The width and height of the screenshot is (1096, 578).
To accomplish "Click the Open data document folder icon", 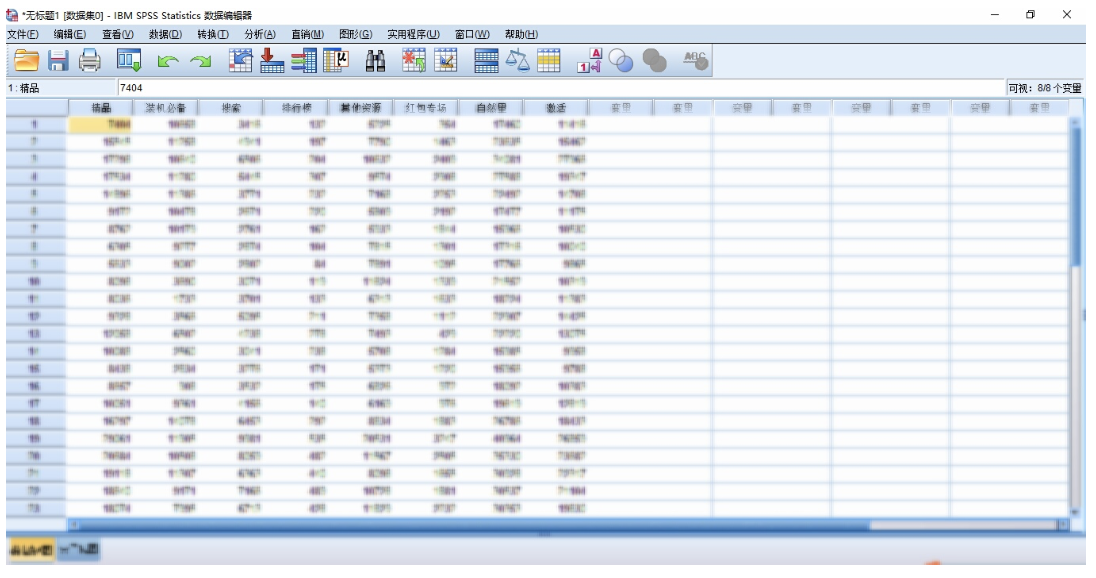I will [x=26, y=61].
